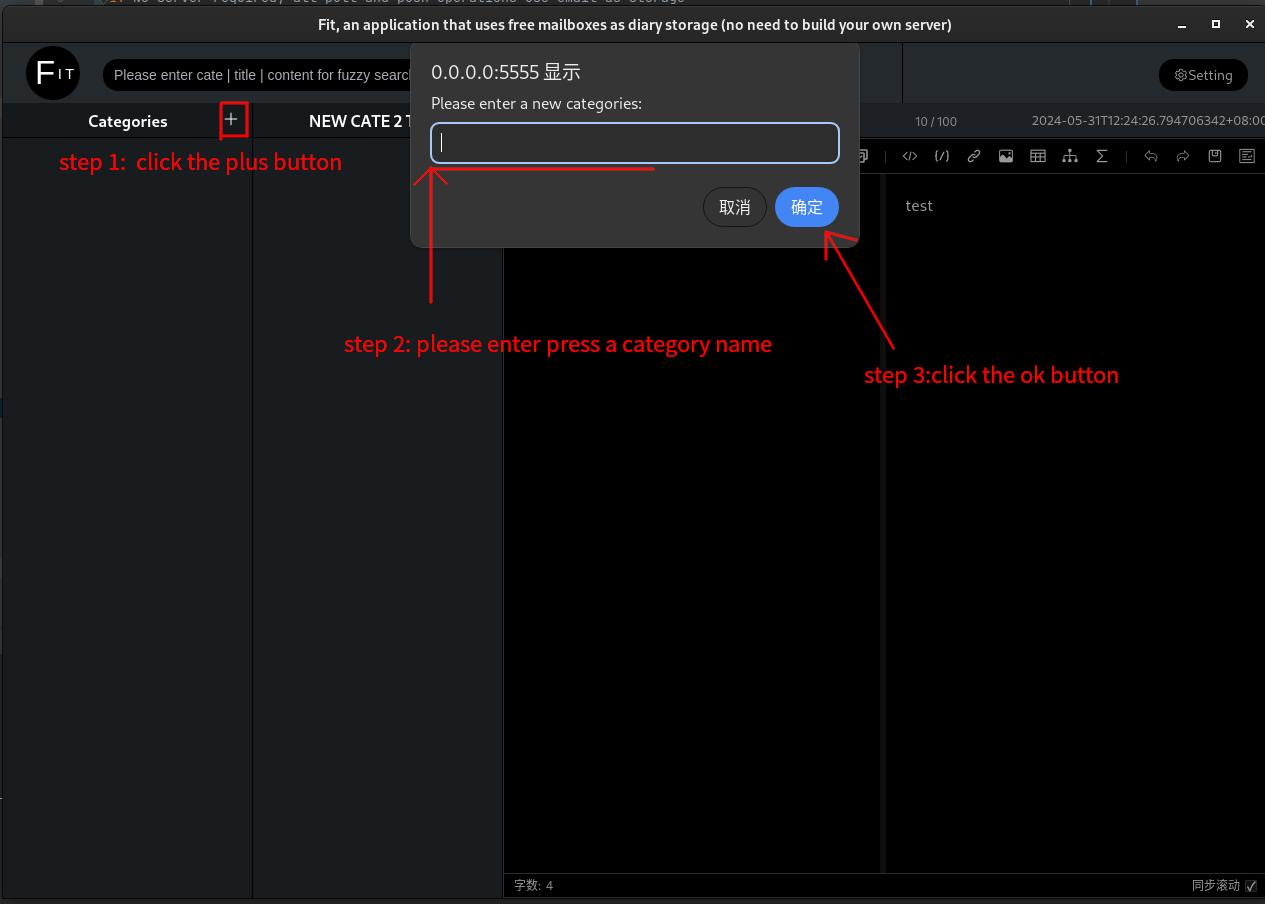Save the note with the floppy disk icon
Viewport: 1265px width, 904px height.
(1215, 156)
